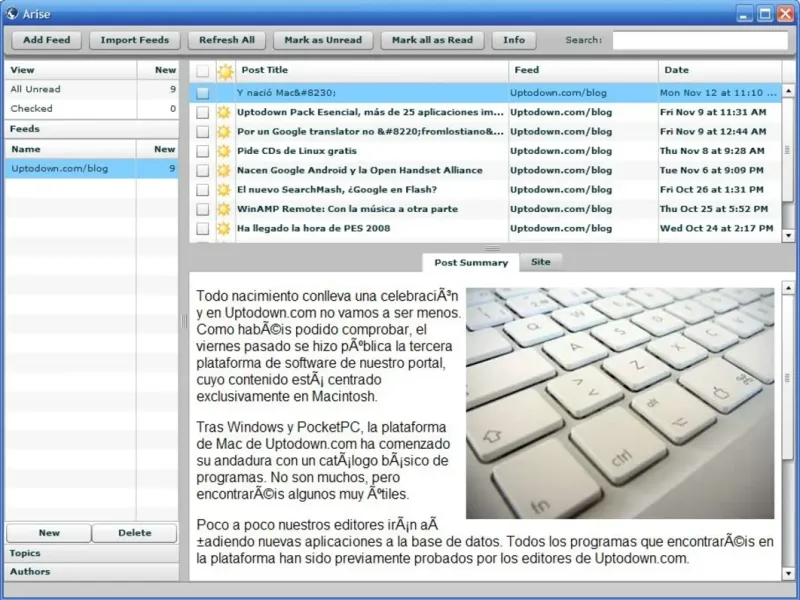Click unread sun icon for Nacen Google Android
Viewport: 800px width, 600px height.
point(224,170)
